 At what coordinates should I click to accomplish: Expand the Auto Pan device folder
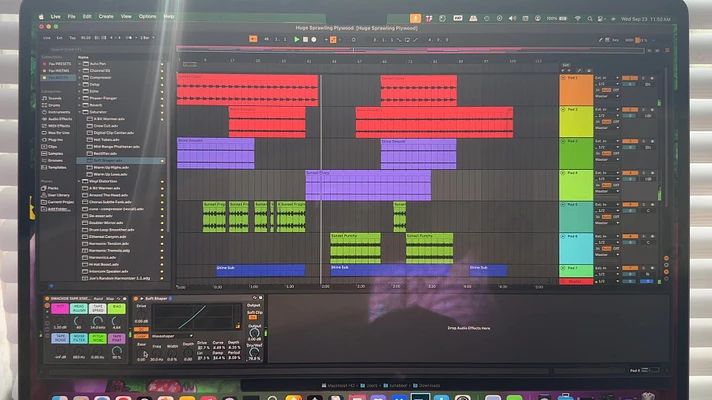point(79,64)
